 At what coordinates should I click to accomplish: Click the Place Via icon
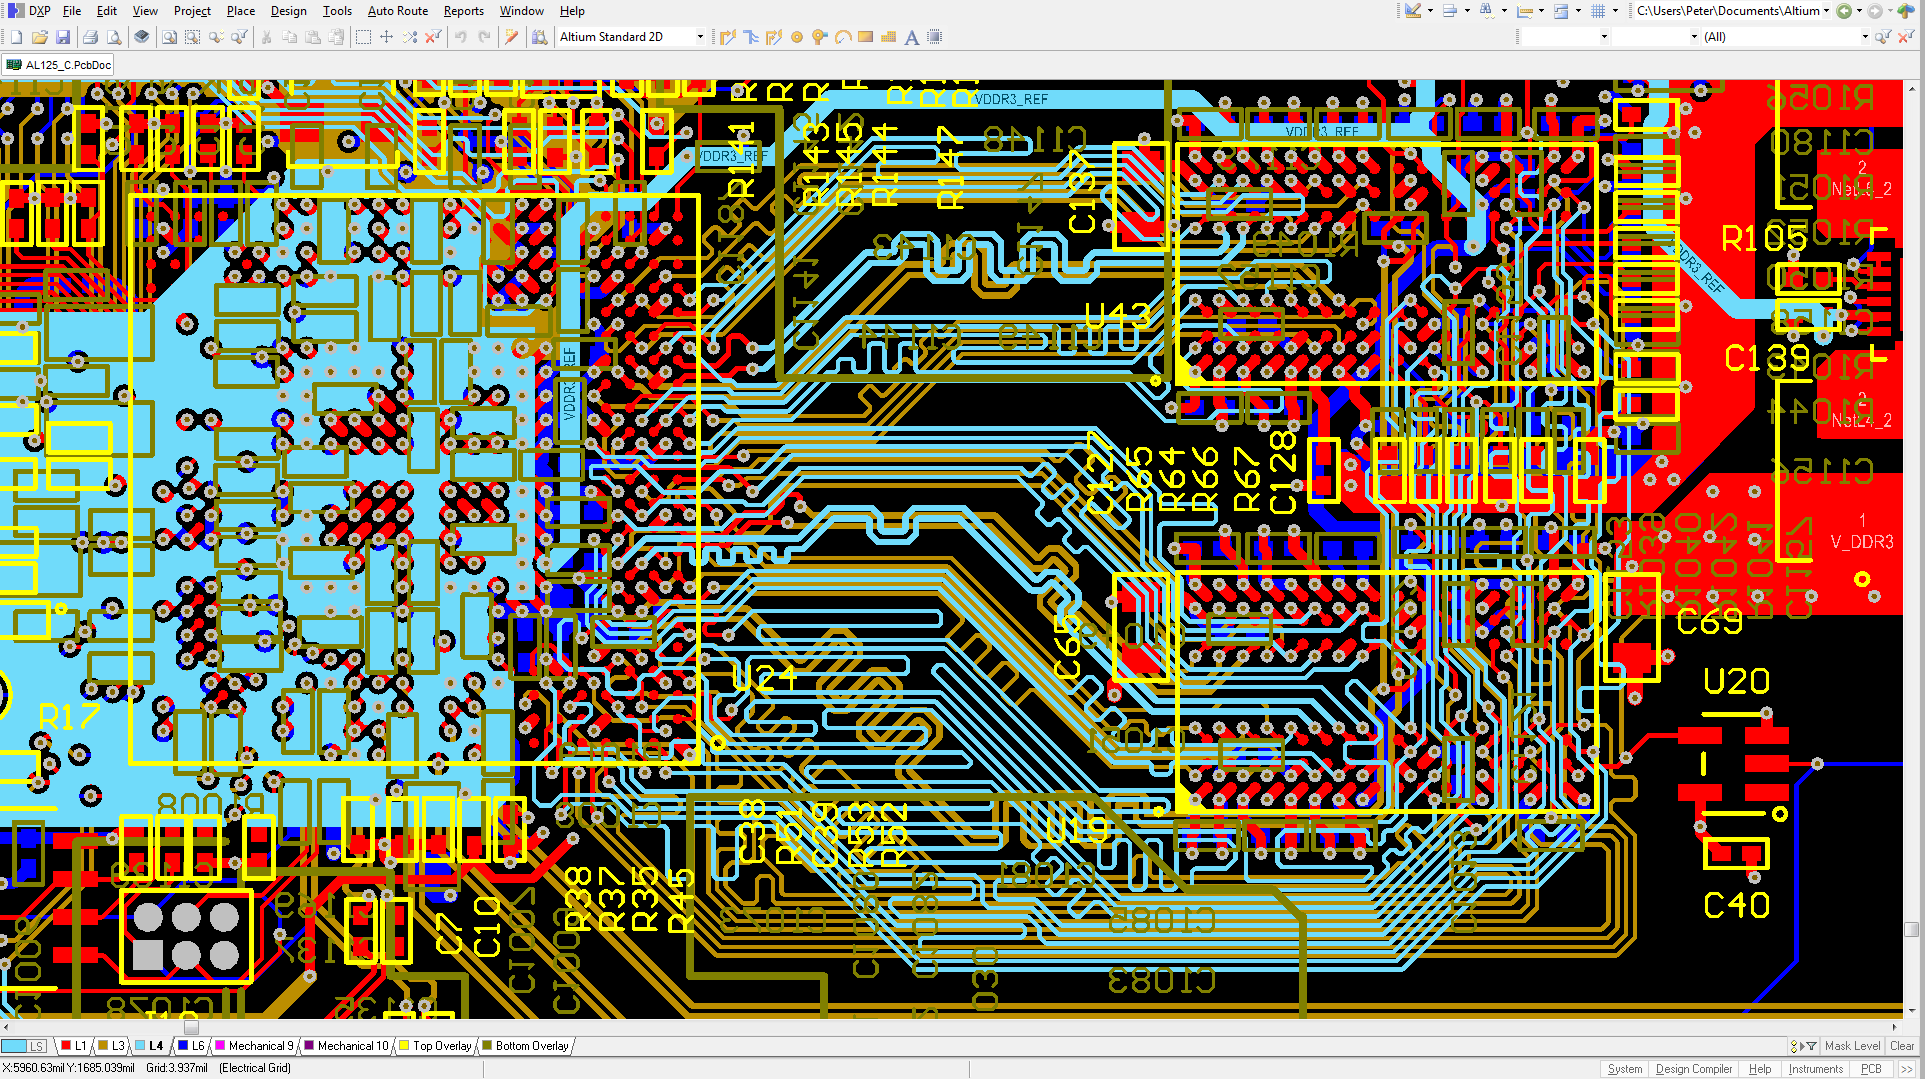(797, 37)
